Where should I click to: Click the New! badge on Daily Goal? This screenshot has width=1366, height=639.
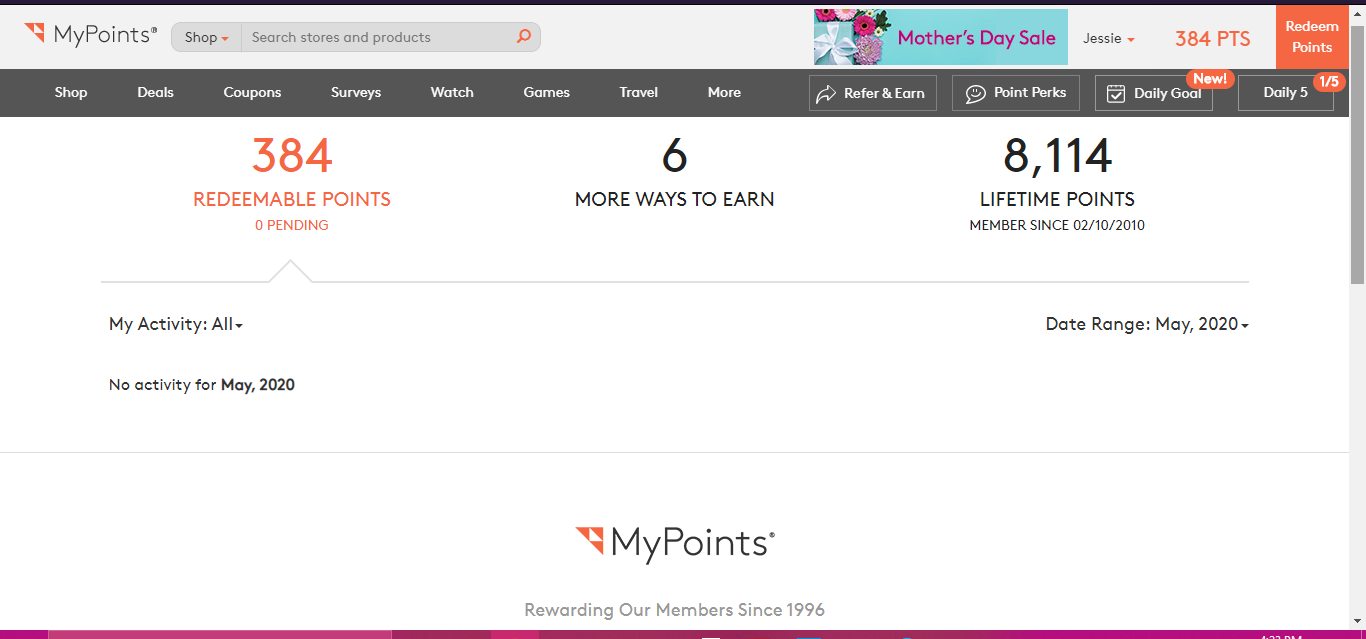coord(1209,79)
